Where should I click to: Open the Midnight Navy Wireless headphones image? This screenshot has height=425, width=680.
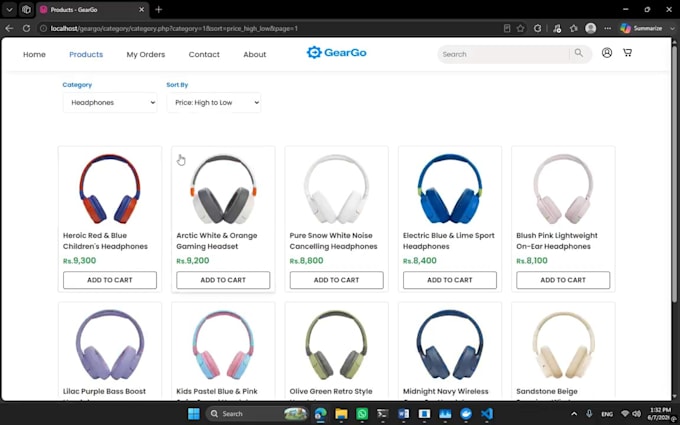[x=450, y=345]
